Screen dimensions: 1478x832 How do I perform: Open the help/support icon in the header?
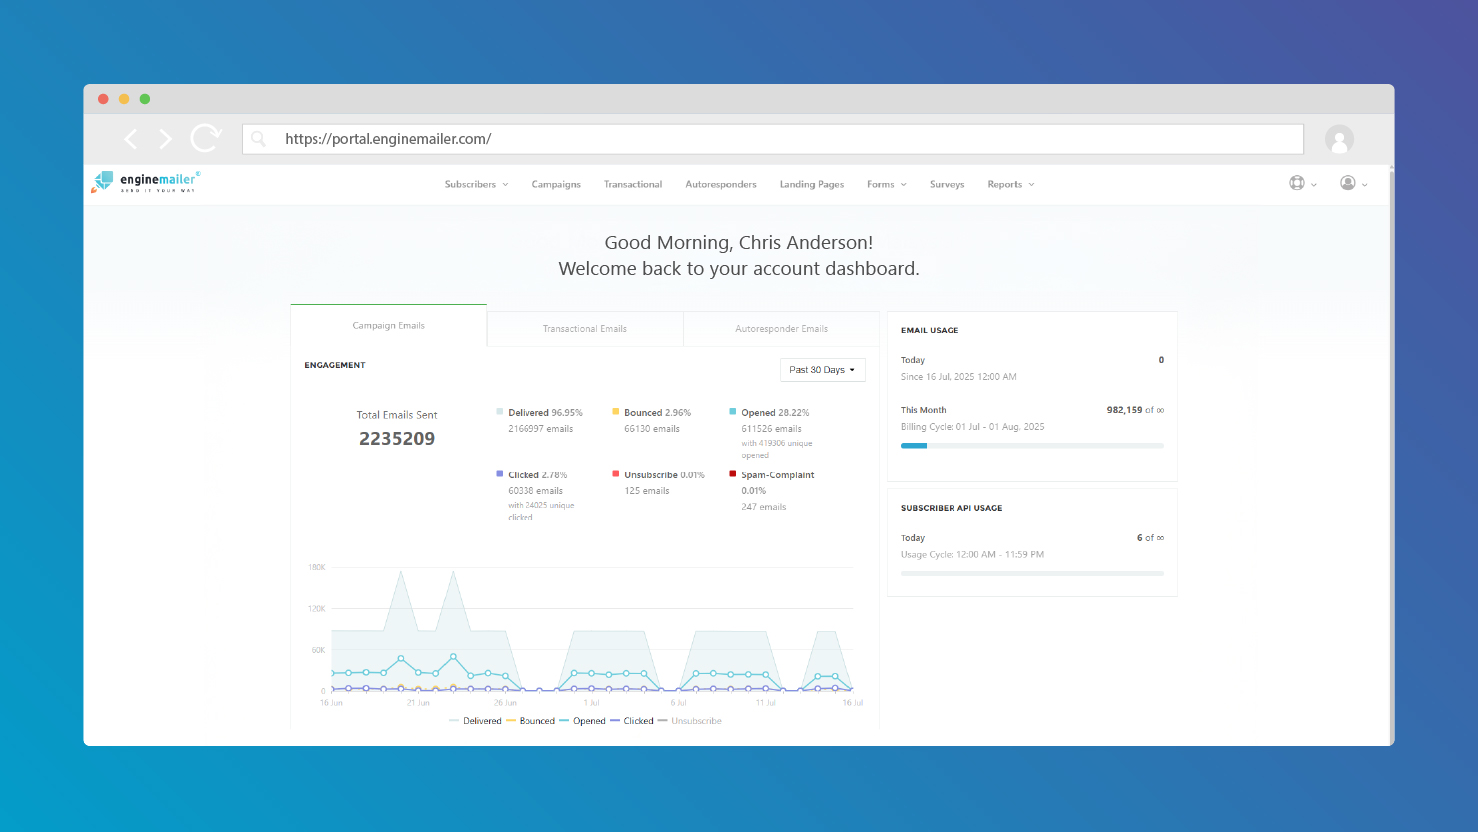click(x=1297, y=183)
